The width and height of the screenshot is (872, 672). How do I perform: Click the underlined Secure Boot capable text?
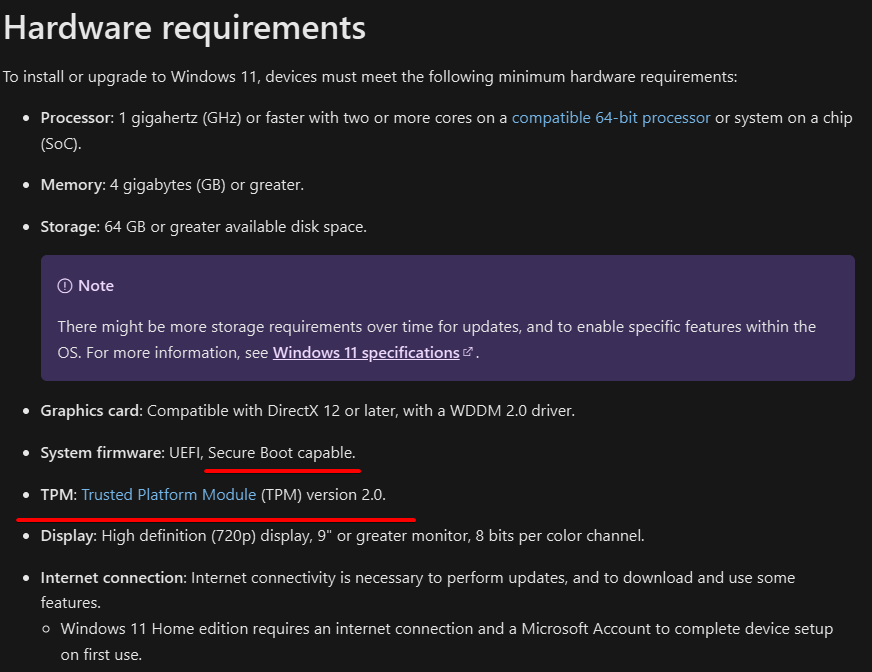(281, 453)
